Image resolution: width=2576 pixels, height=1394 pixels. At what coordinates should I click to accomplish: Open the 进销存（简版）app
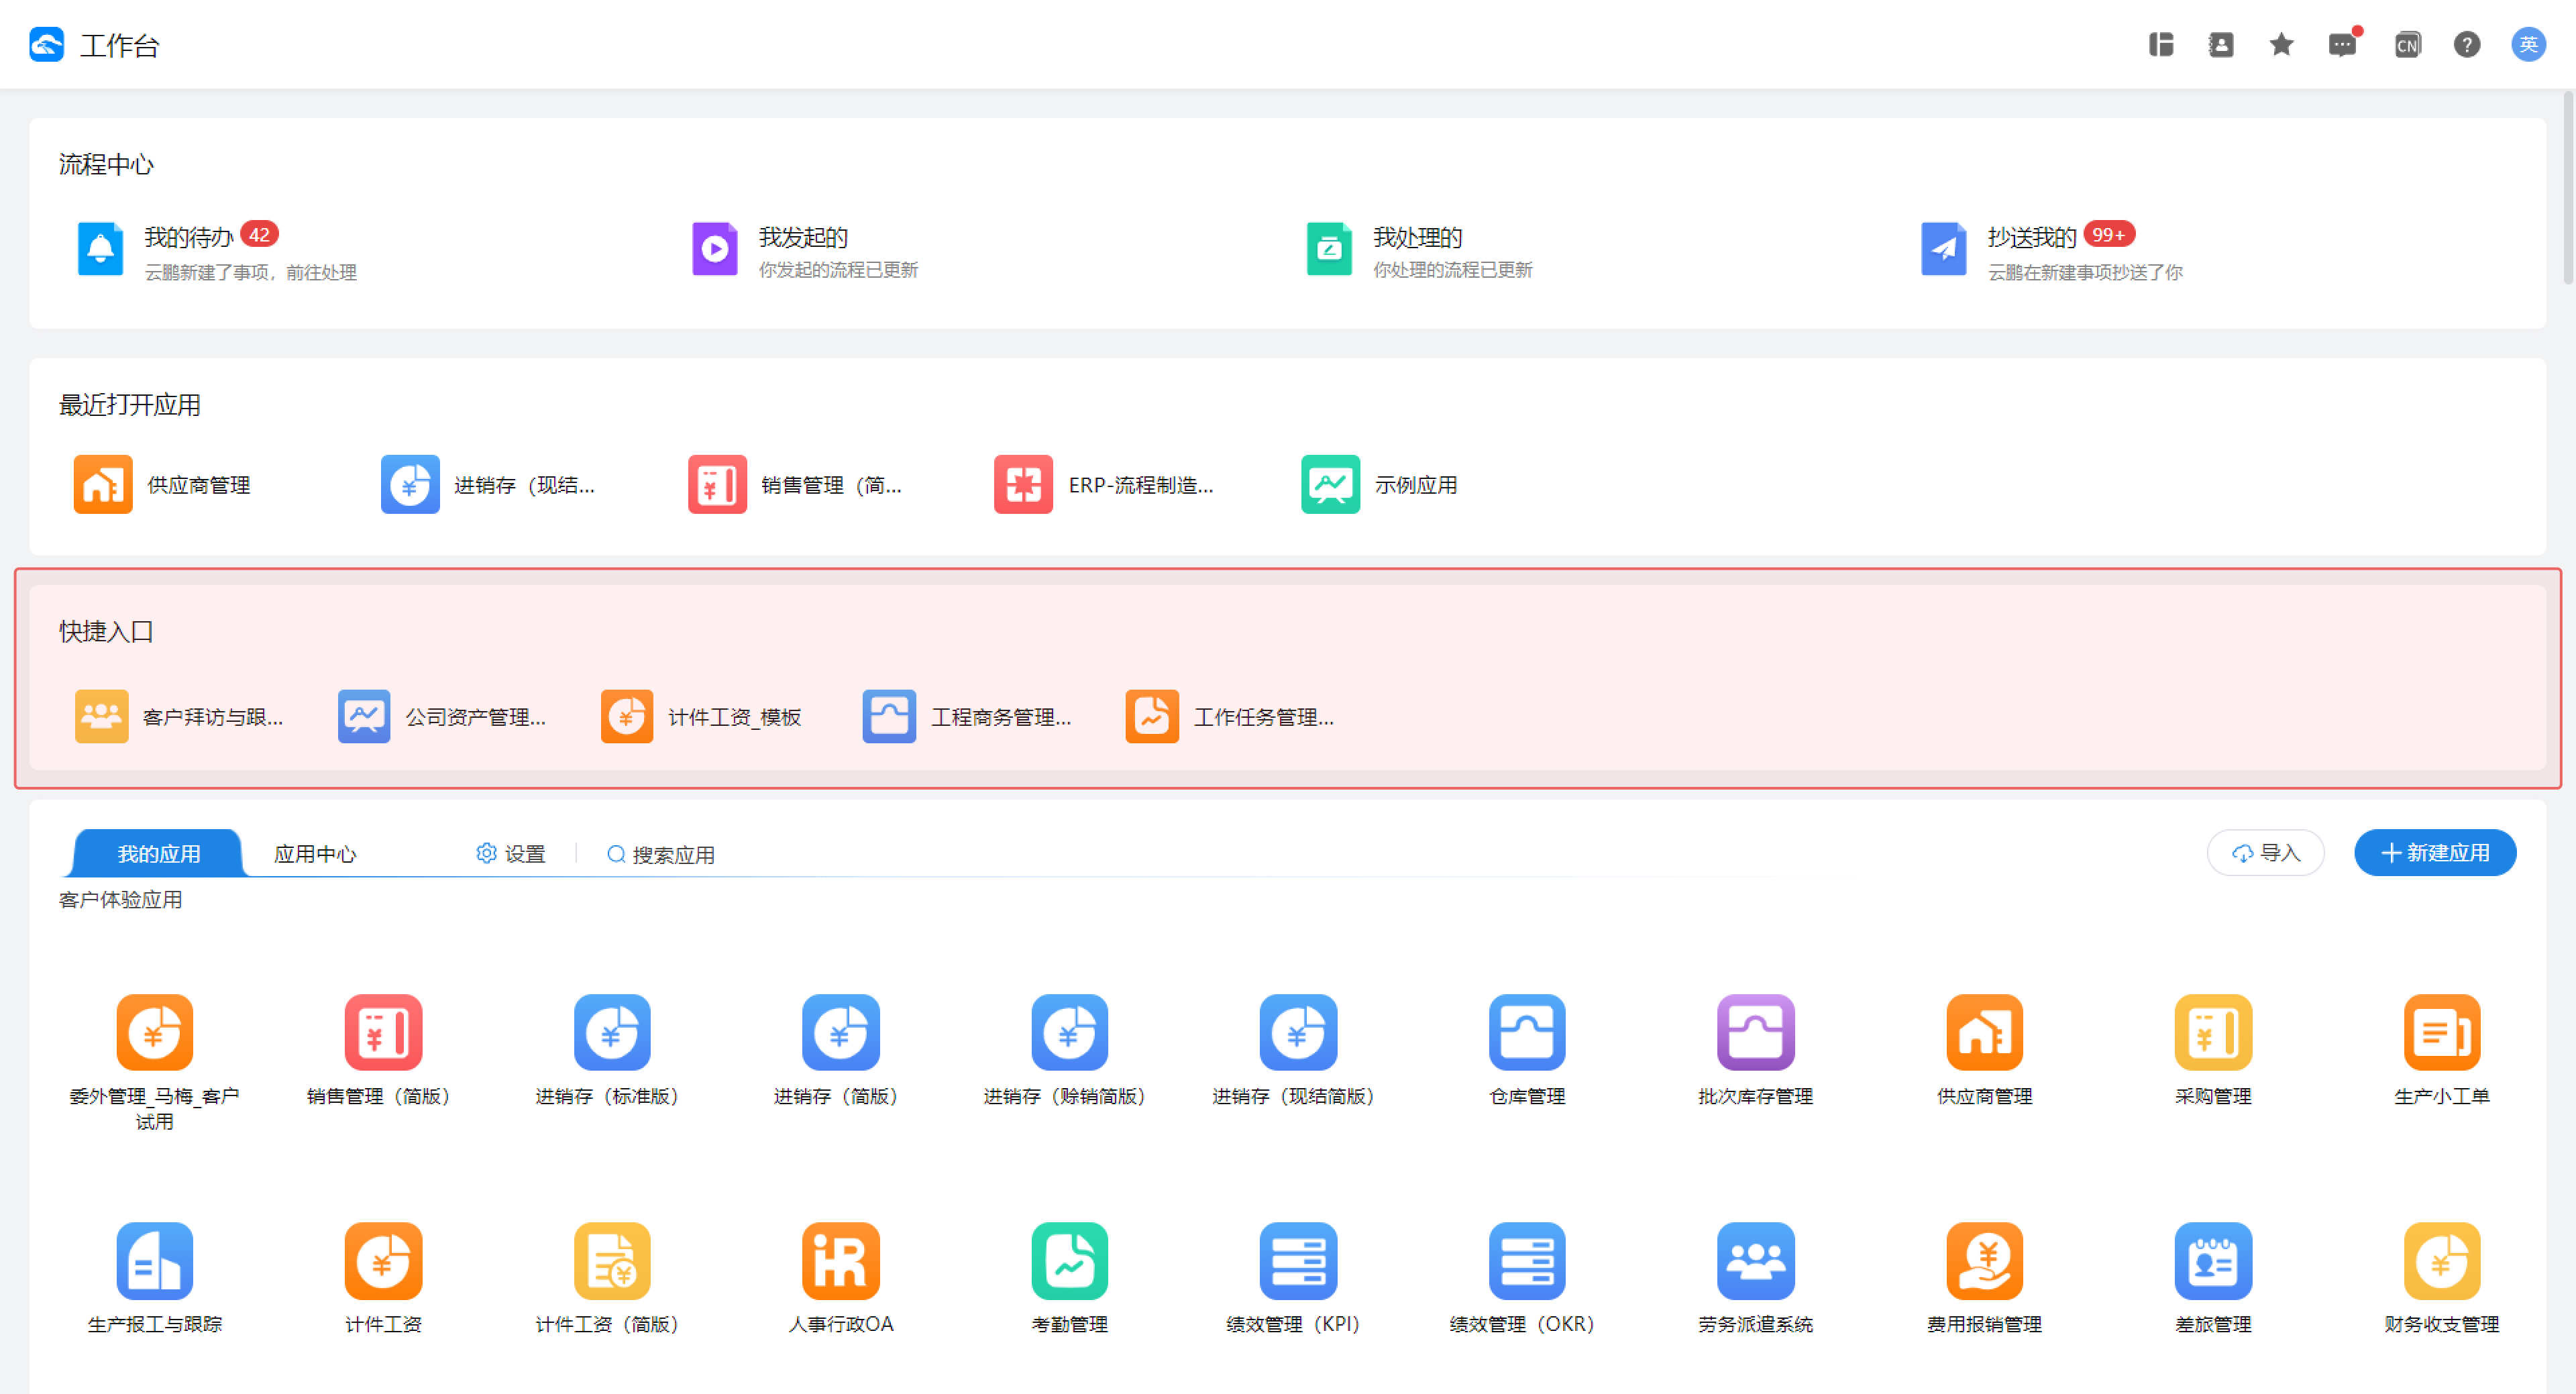[841, 1032]
